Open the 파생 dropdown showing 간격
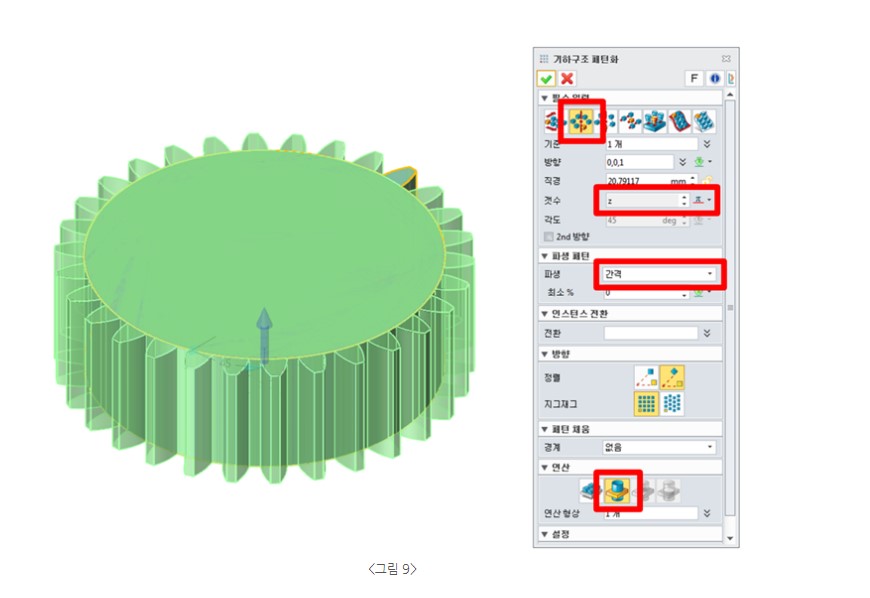The image size is (870, 598). [x=659, y=274]
